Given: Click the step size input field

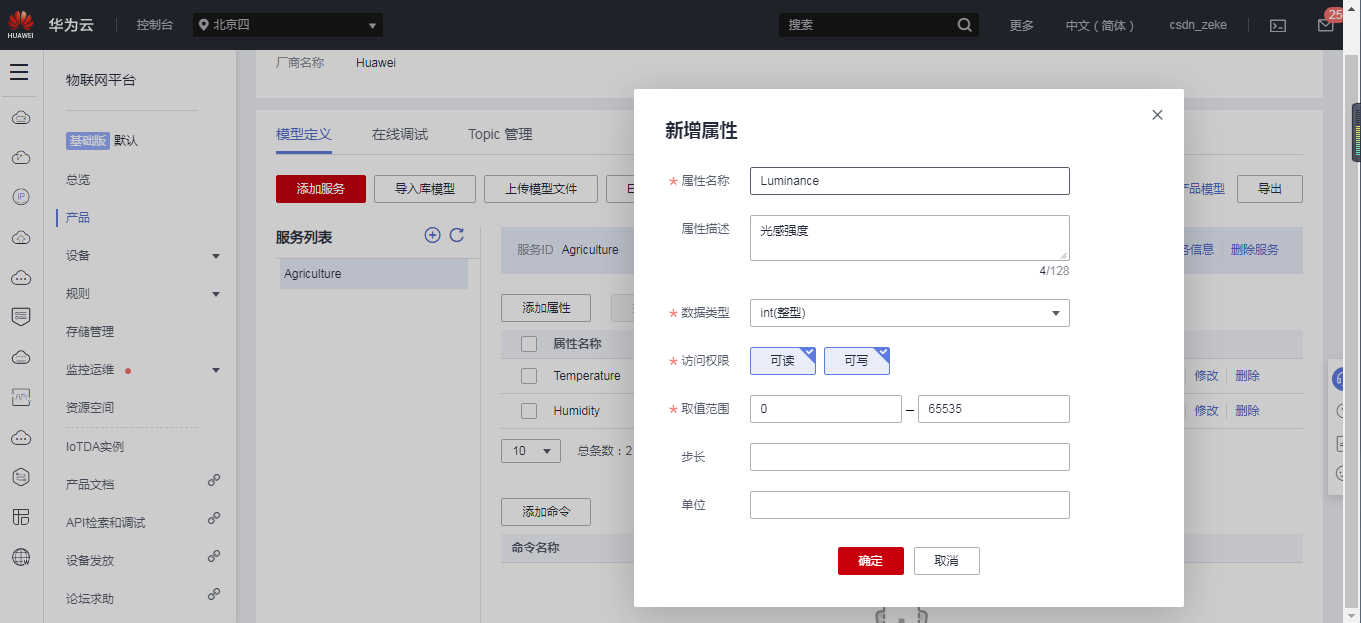Looking at the screenshot, I should (909, 457).
